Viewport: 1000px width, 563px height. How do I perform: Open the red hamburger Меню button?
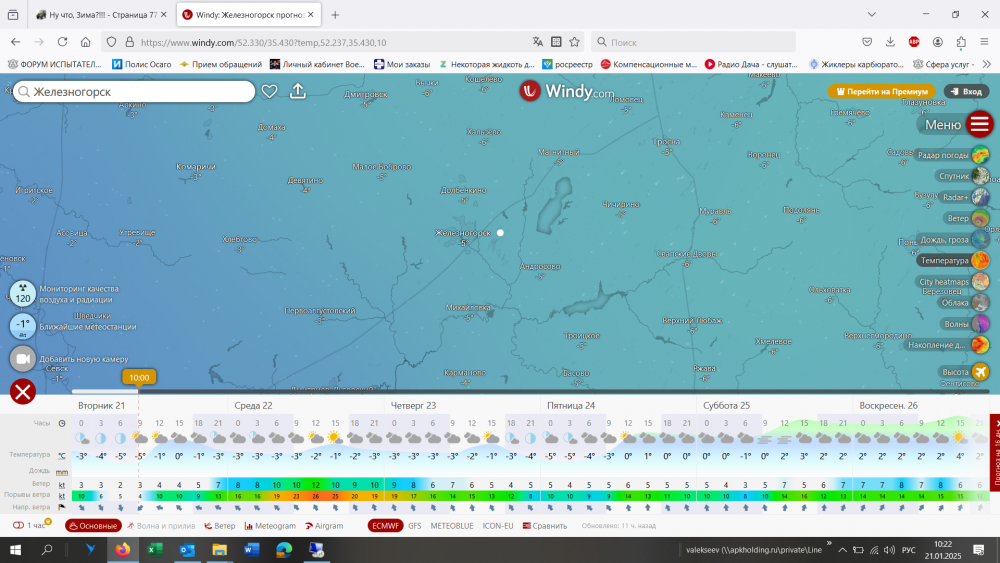click(979, 124)
